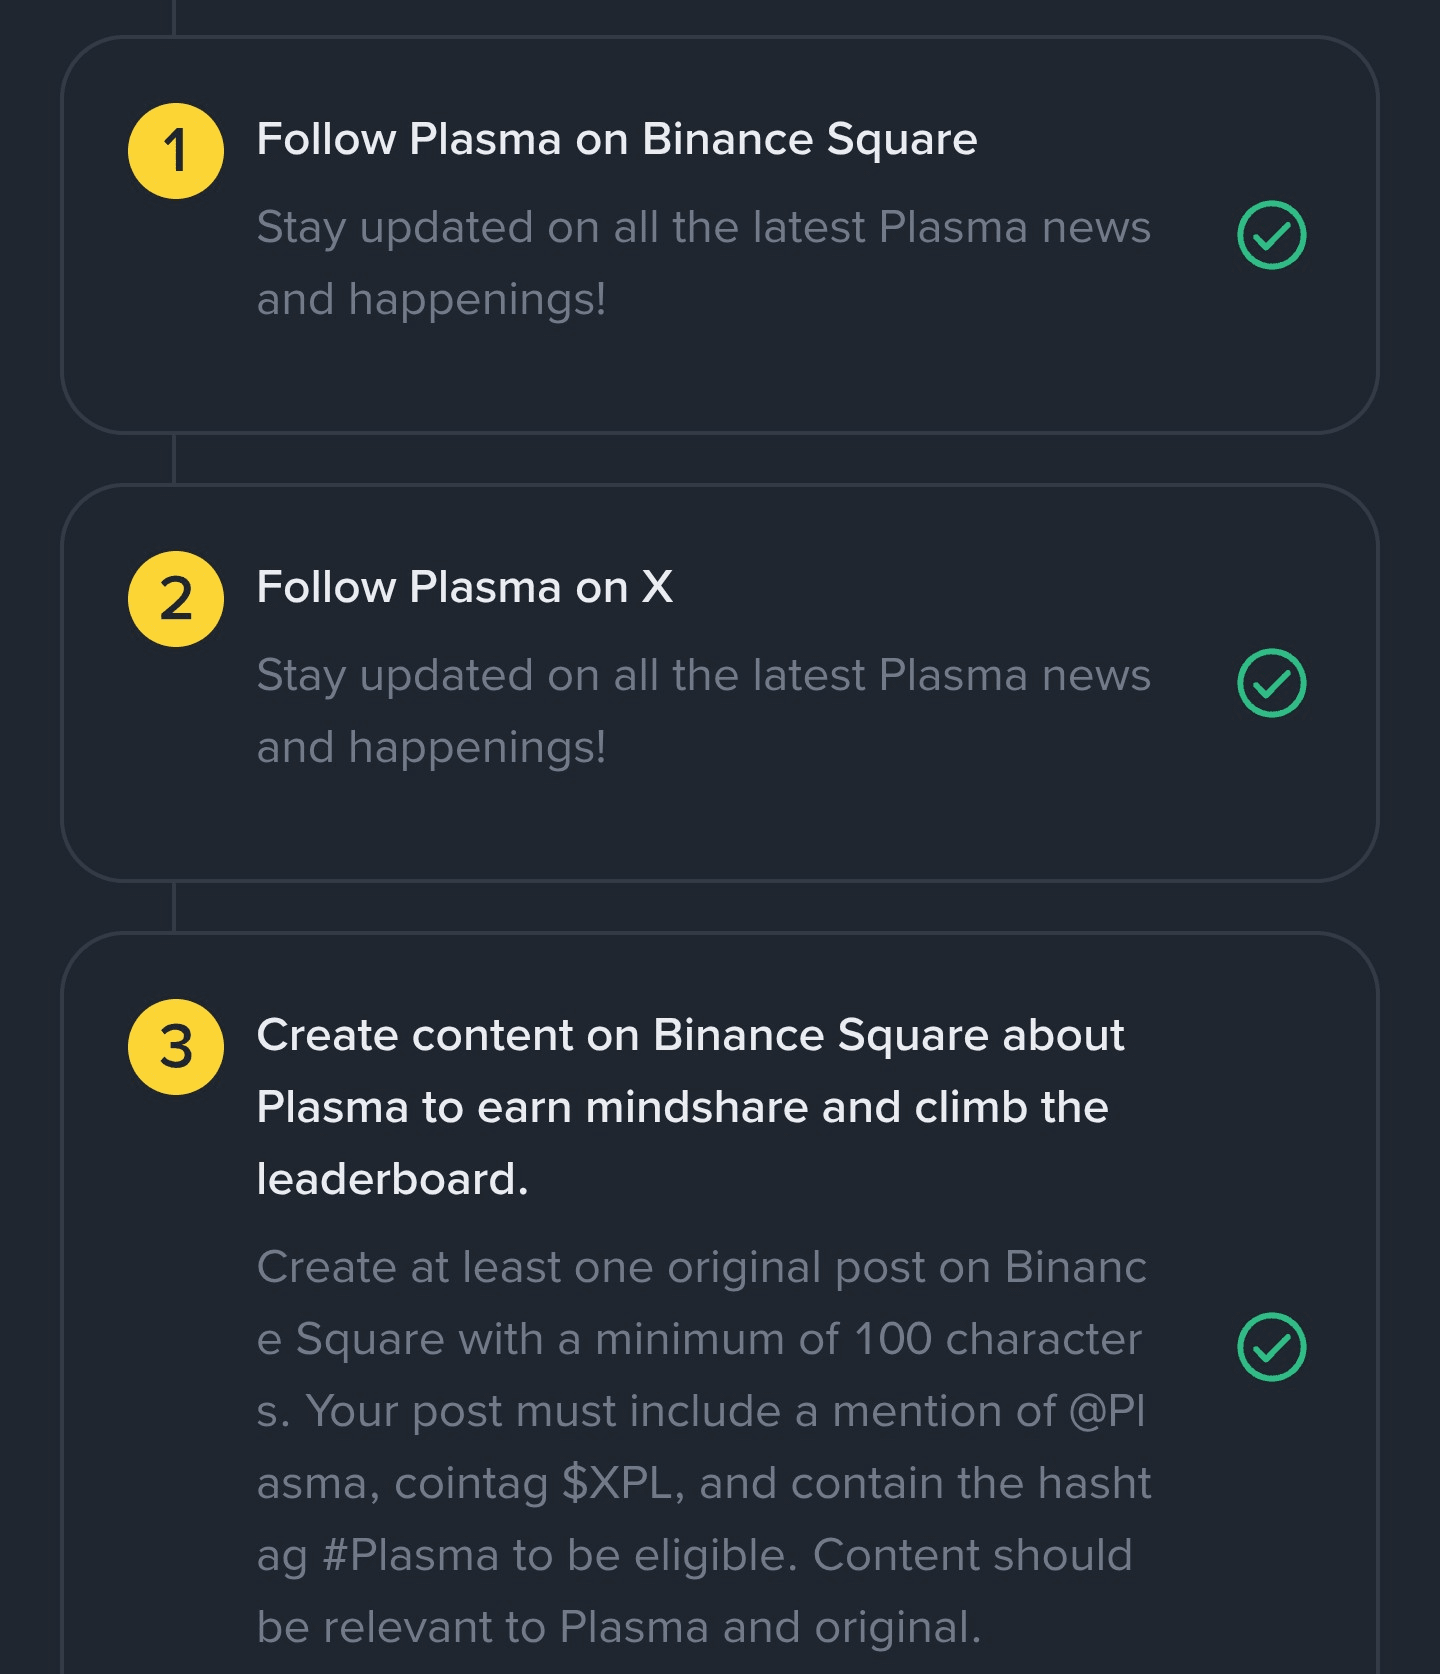Click green checkmark for Binance Square follow task
The image size is (1440, 1674).
[1271, 235]
